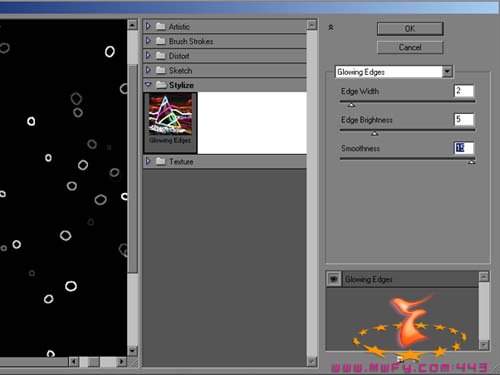Expand the Texture filter category
This screenshot has height=375, width=500.
point(148,161)
